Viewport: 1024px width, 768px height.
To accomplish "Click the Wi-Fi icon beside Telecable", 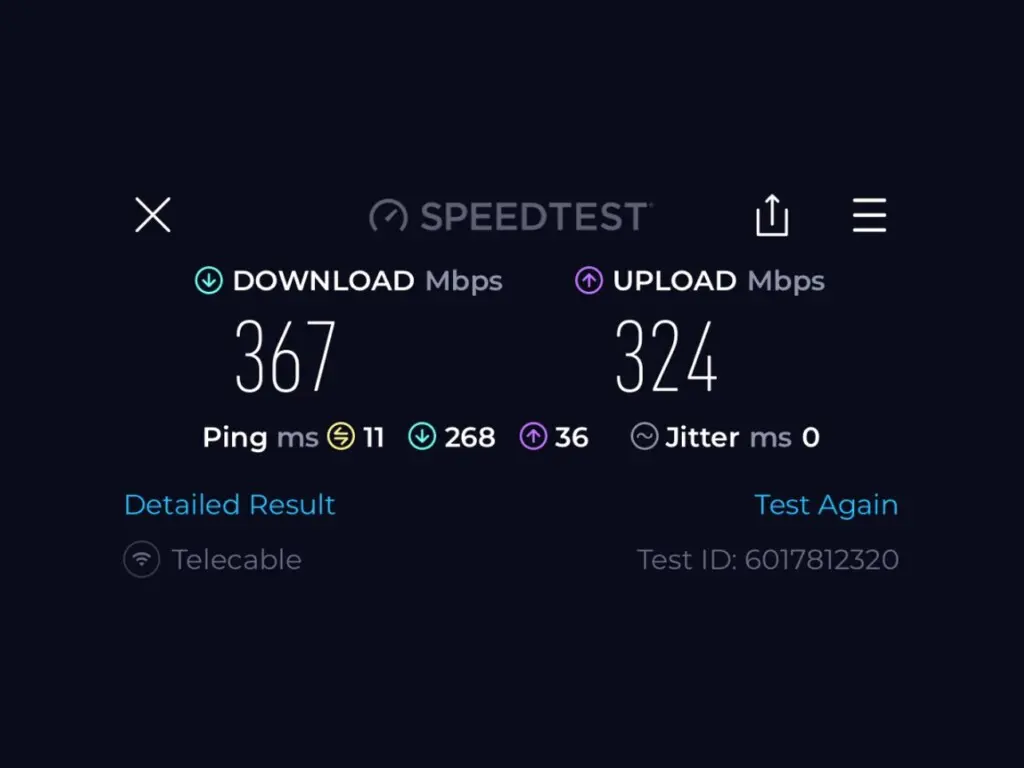I will (x=142, y=560).
